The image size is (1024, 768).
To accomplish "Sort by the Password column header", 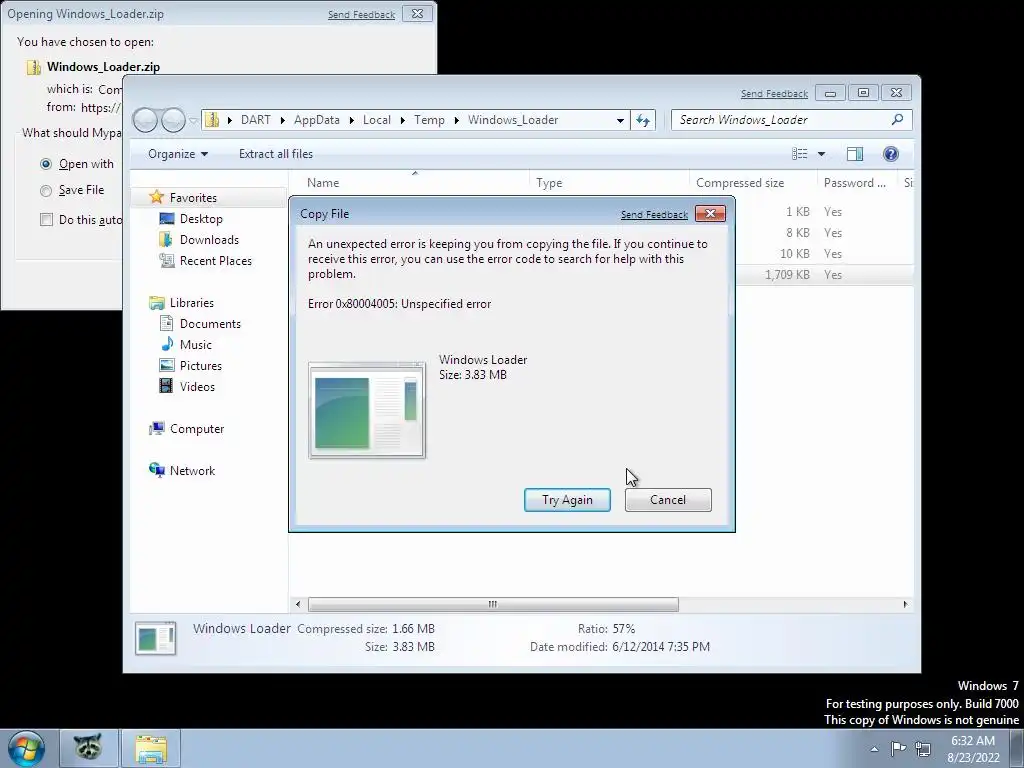I will [857, 183].
